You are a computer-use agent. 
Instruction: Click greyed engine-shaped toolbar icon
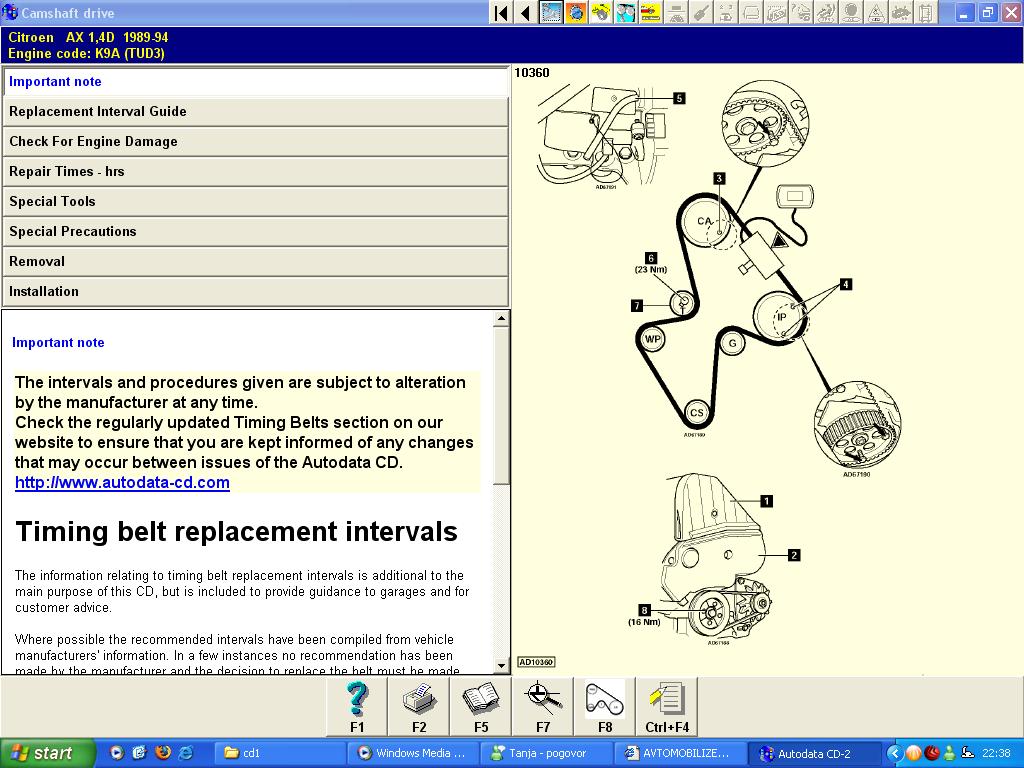coord(901,12)
